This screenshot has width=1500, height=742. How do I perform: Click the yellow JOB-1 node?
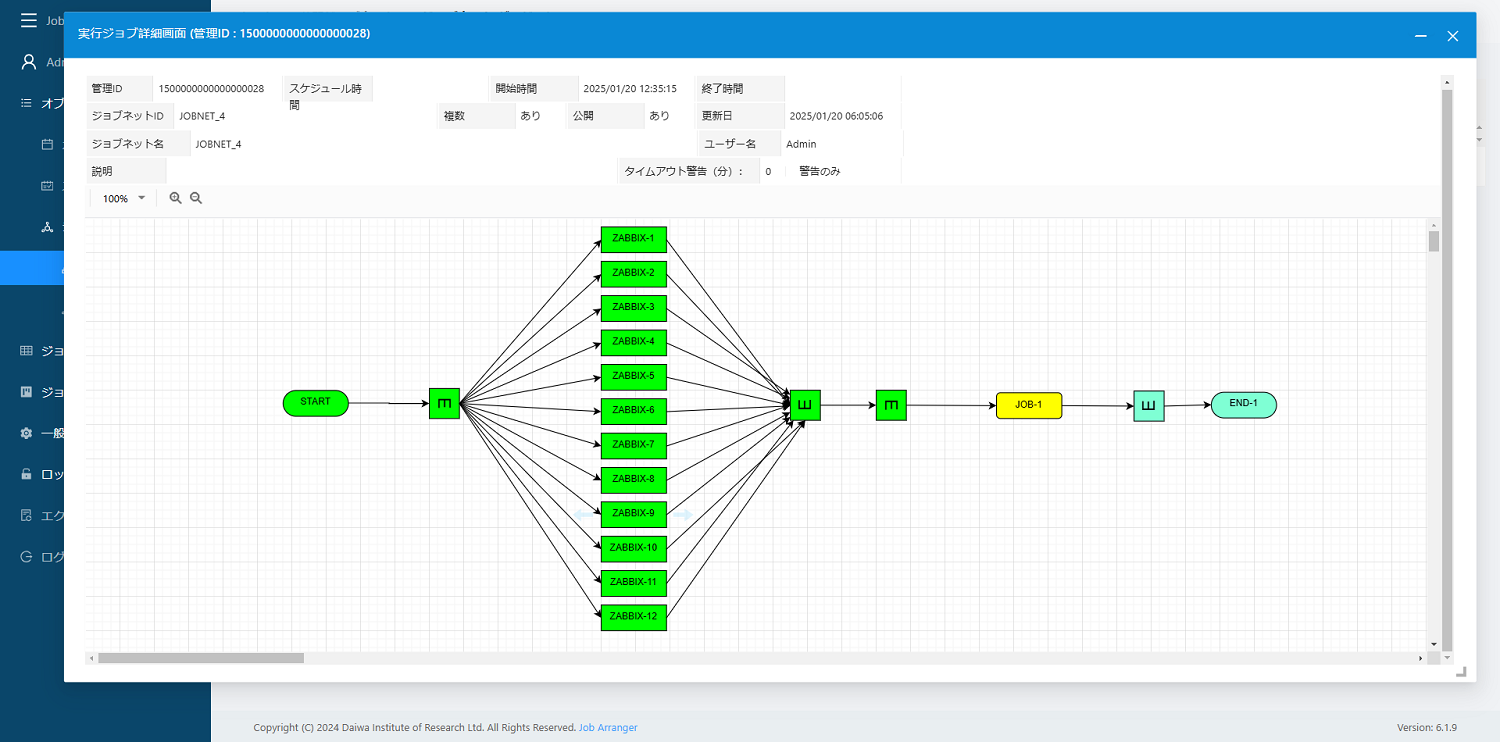pyautogui.click(x=1028, y=405)
